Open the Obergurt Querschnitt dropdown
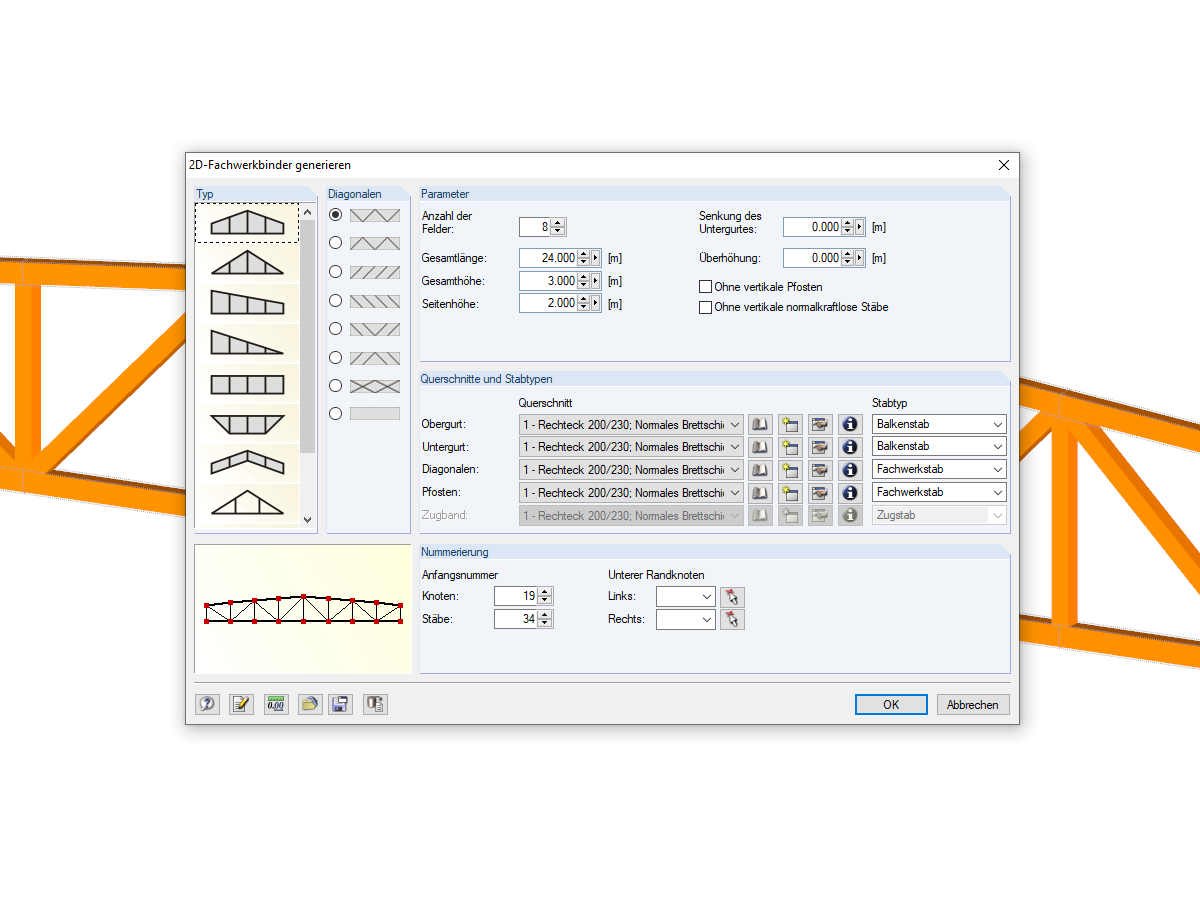The height and width of the screenshot is (900, 1200). point(631,424)
